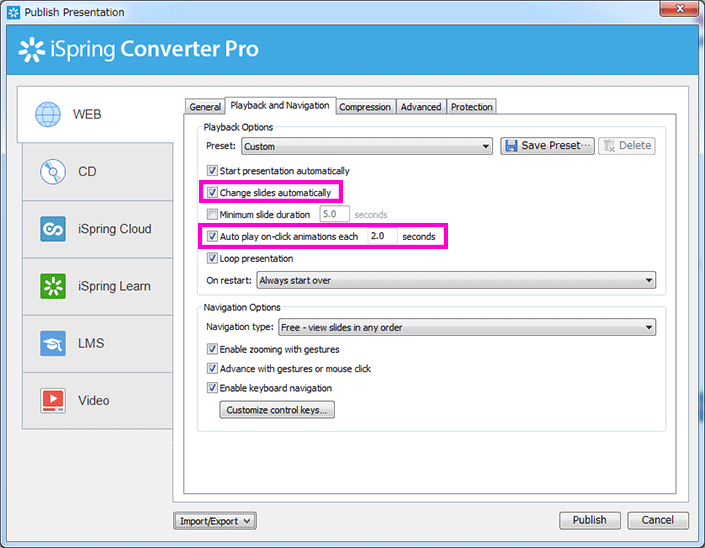Click the Publish button
The image size is (705, 548).
(x=589, y=520)
